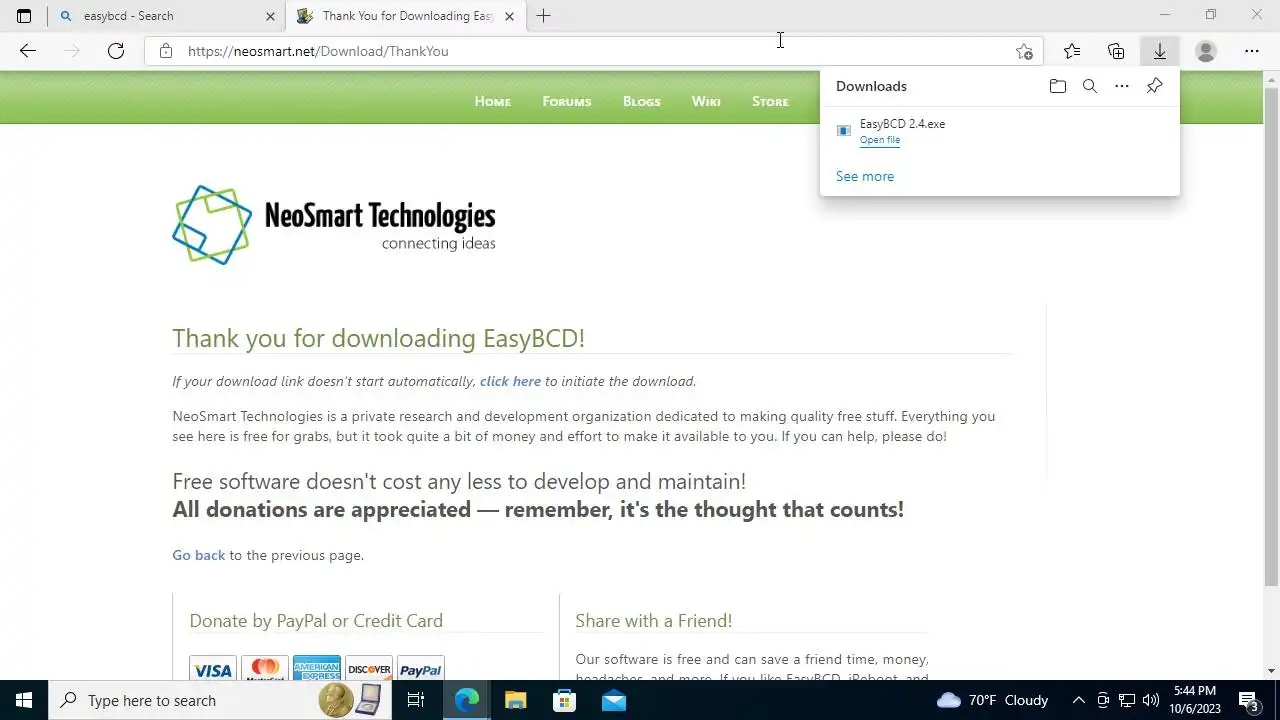
Task: Close the Thank You for Downloading tab
Action: click(509, 16)
